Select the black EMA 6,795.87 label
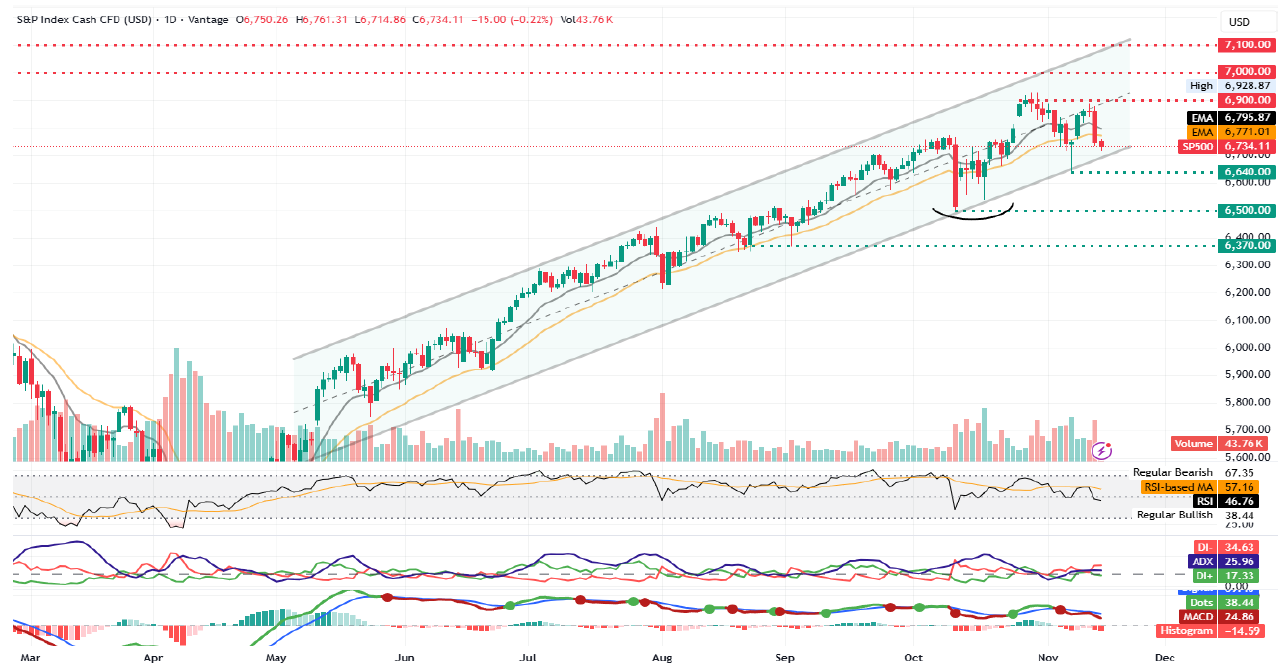The image size is (1281, 672). coord(1230,117)
